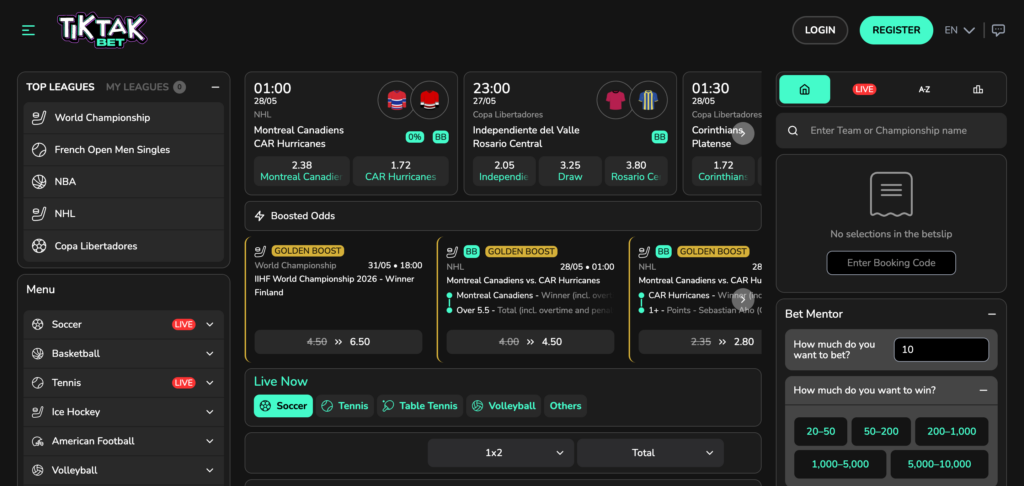Click the Soccer LIVE badge in Menu
Viewport: 1024px width, 486px height.
(184, 325)
